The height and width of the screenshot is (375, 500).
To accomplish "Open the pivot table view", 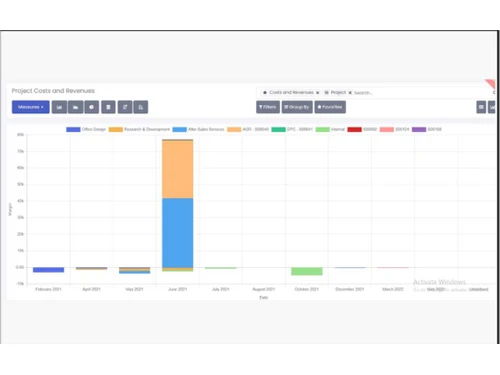I will [x=481, y=107].
